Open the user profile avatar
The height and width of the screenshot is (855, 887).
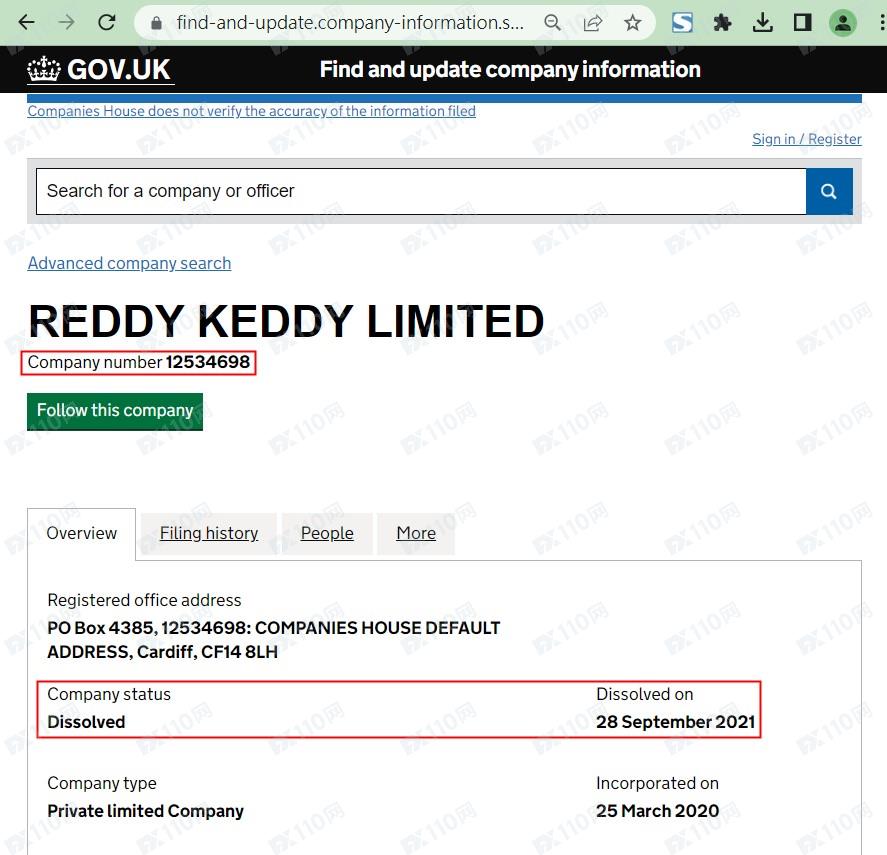[843, 22]
